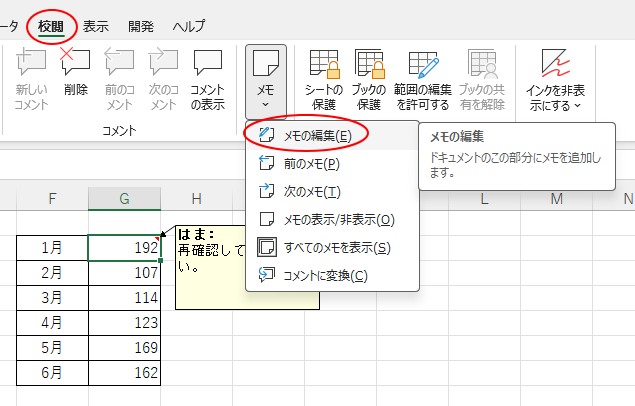
Task: Click cell containing 192
Action: point(124,248)
